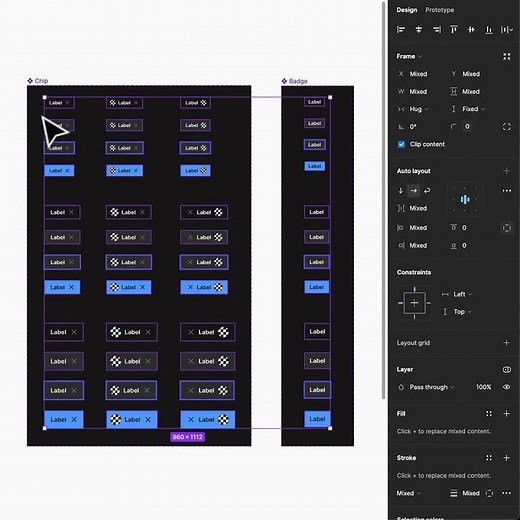The image size is (520, 520).
Task: Switch to the Design tab
Action: (407, 10)
